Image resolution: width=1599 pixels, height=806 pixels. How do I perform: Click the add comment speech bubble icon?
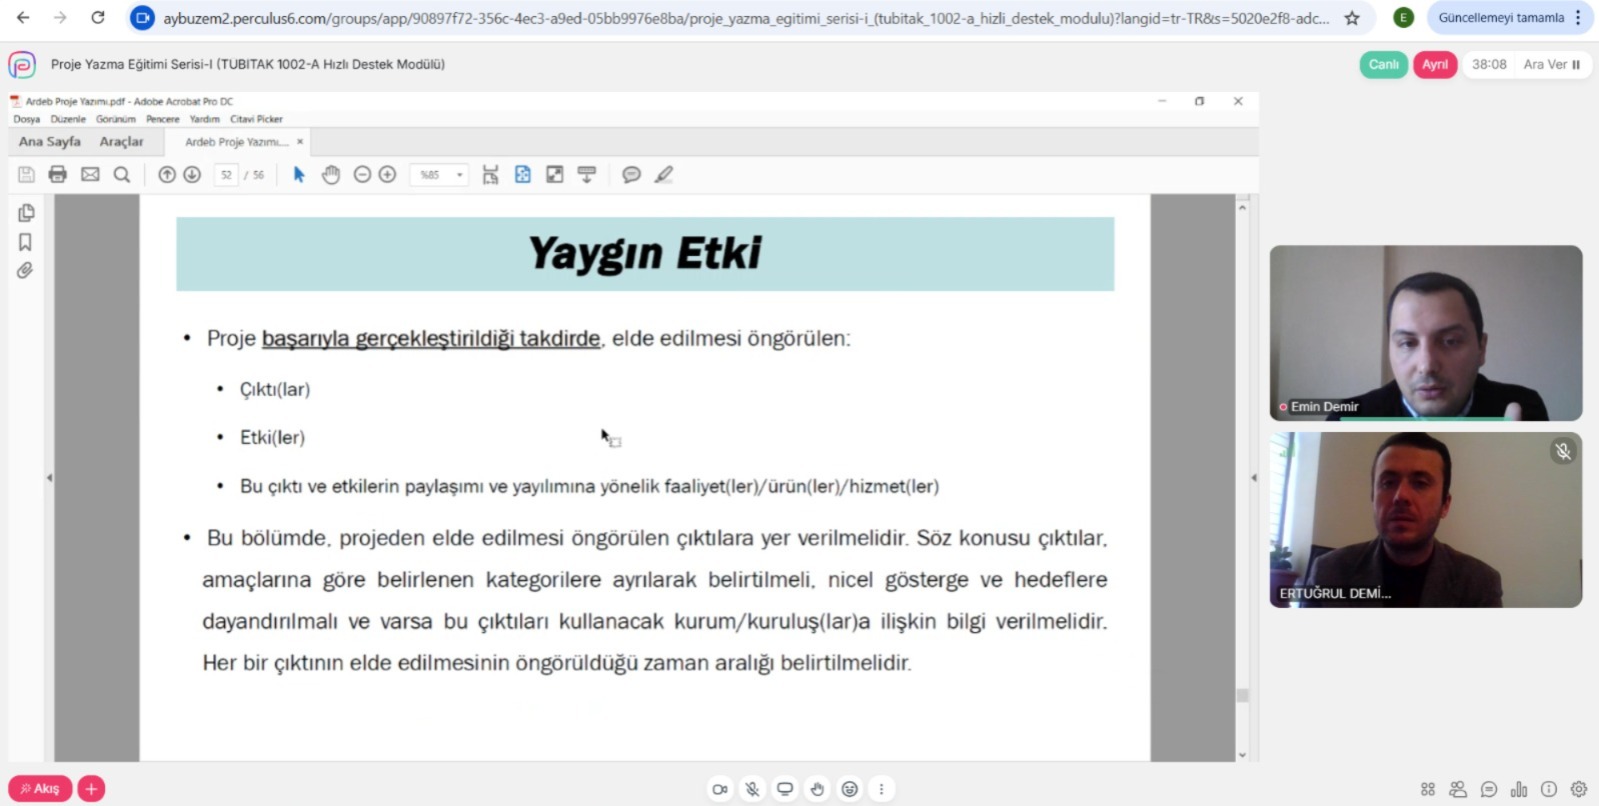pyautogui.click(x=631, y=175)
